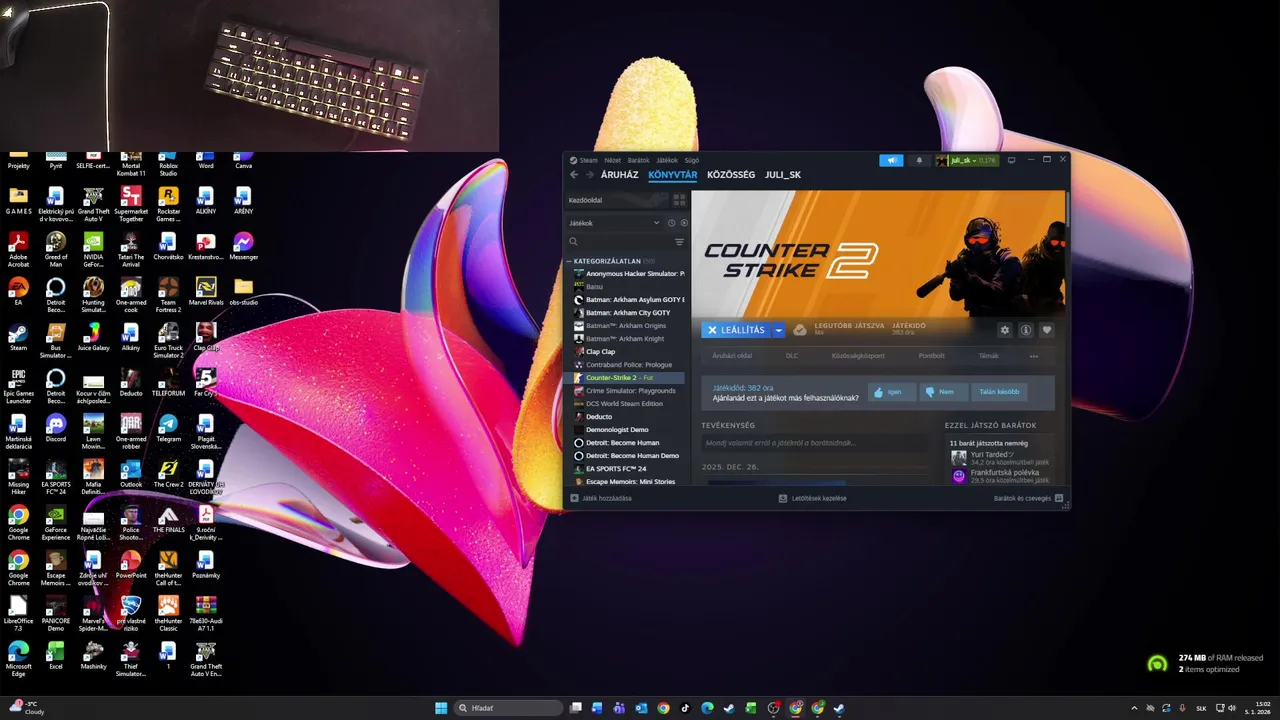Open friend Yuri Tarded's entry
1280x720 pixels.
coord(999,458)
